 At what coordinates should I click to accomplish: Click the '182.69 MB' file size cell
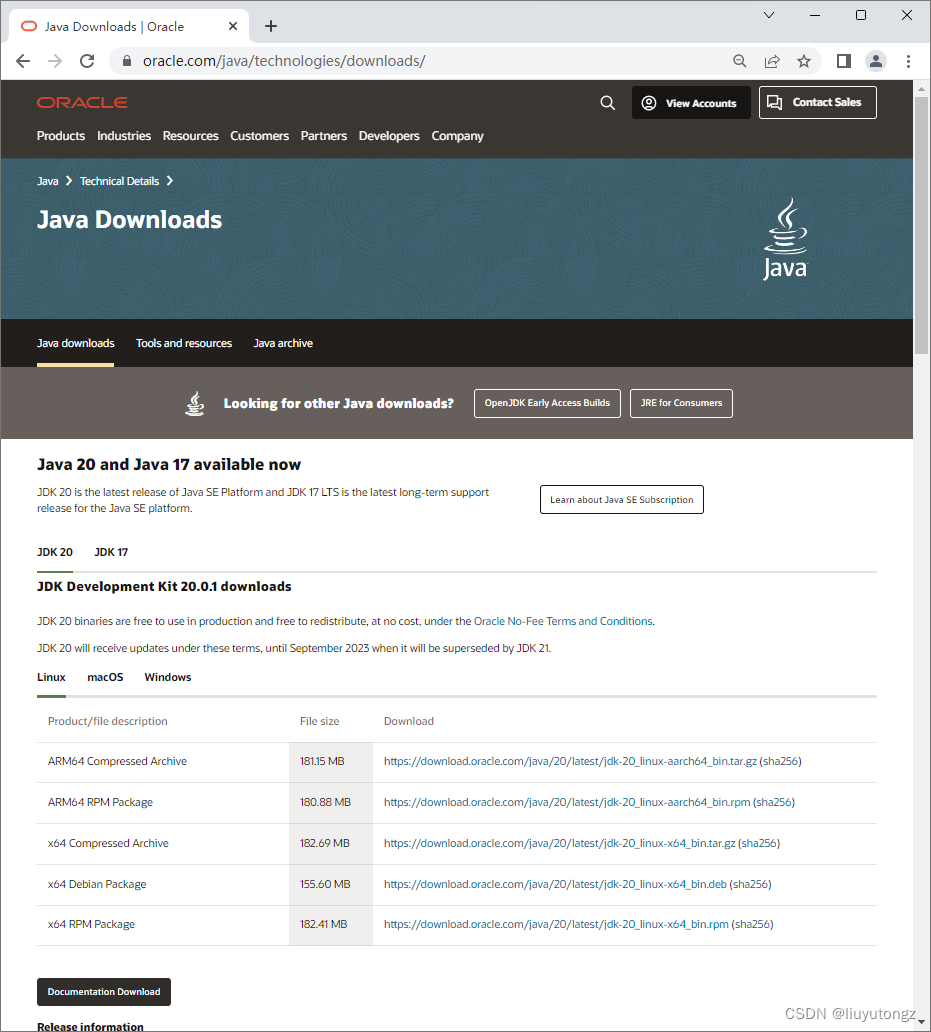coord(330,843)
